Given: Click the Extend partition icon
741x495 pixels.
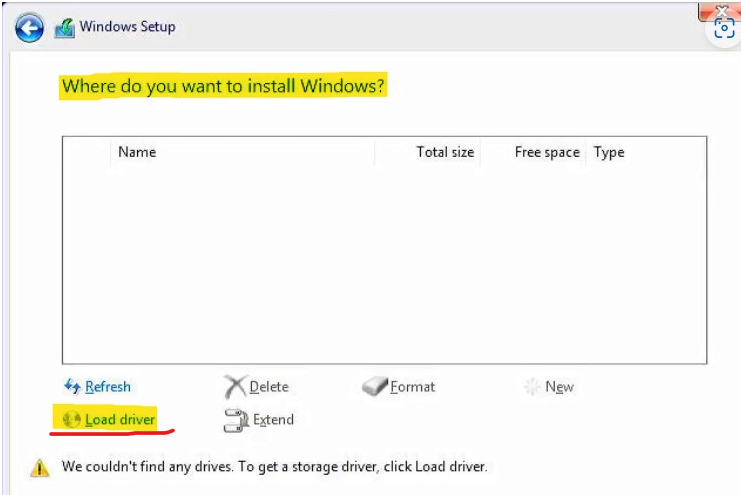Looking at the screenshot, I should coord(236,420).
